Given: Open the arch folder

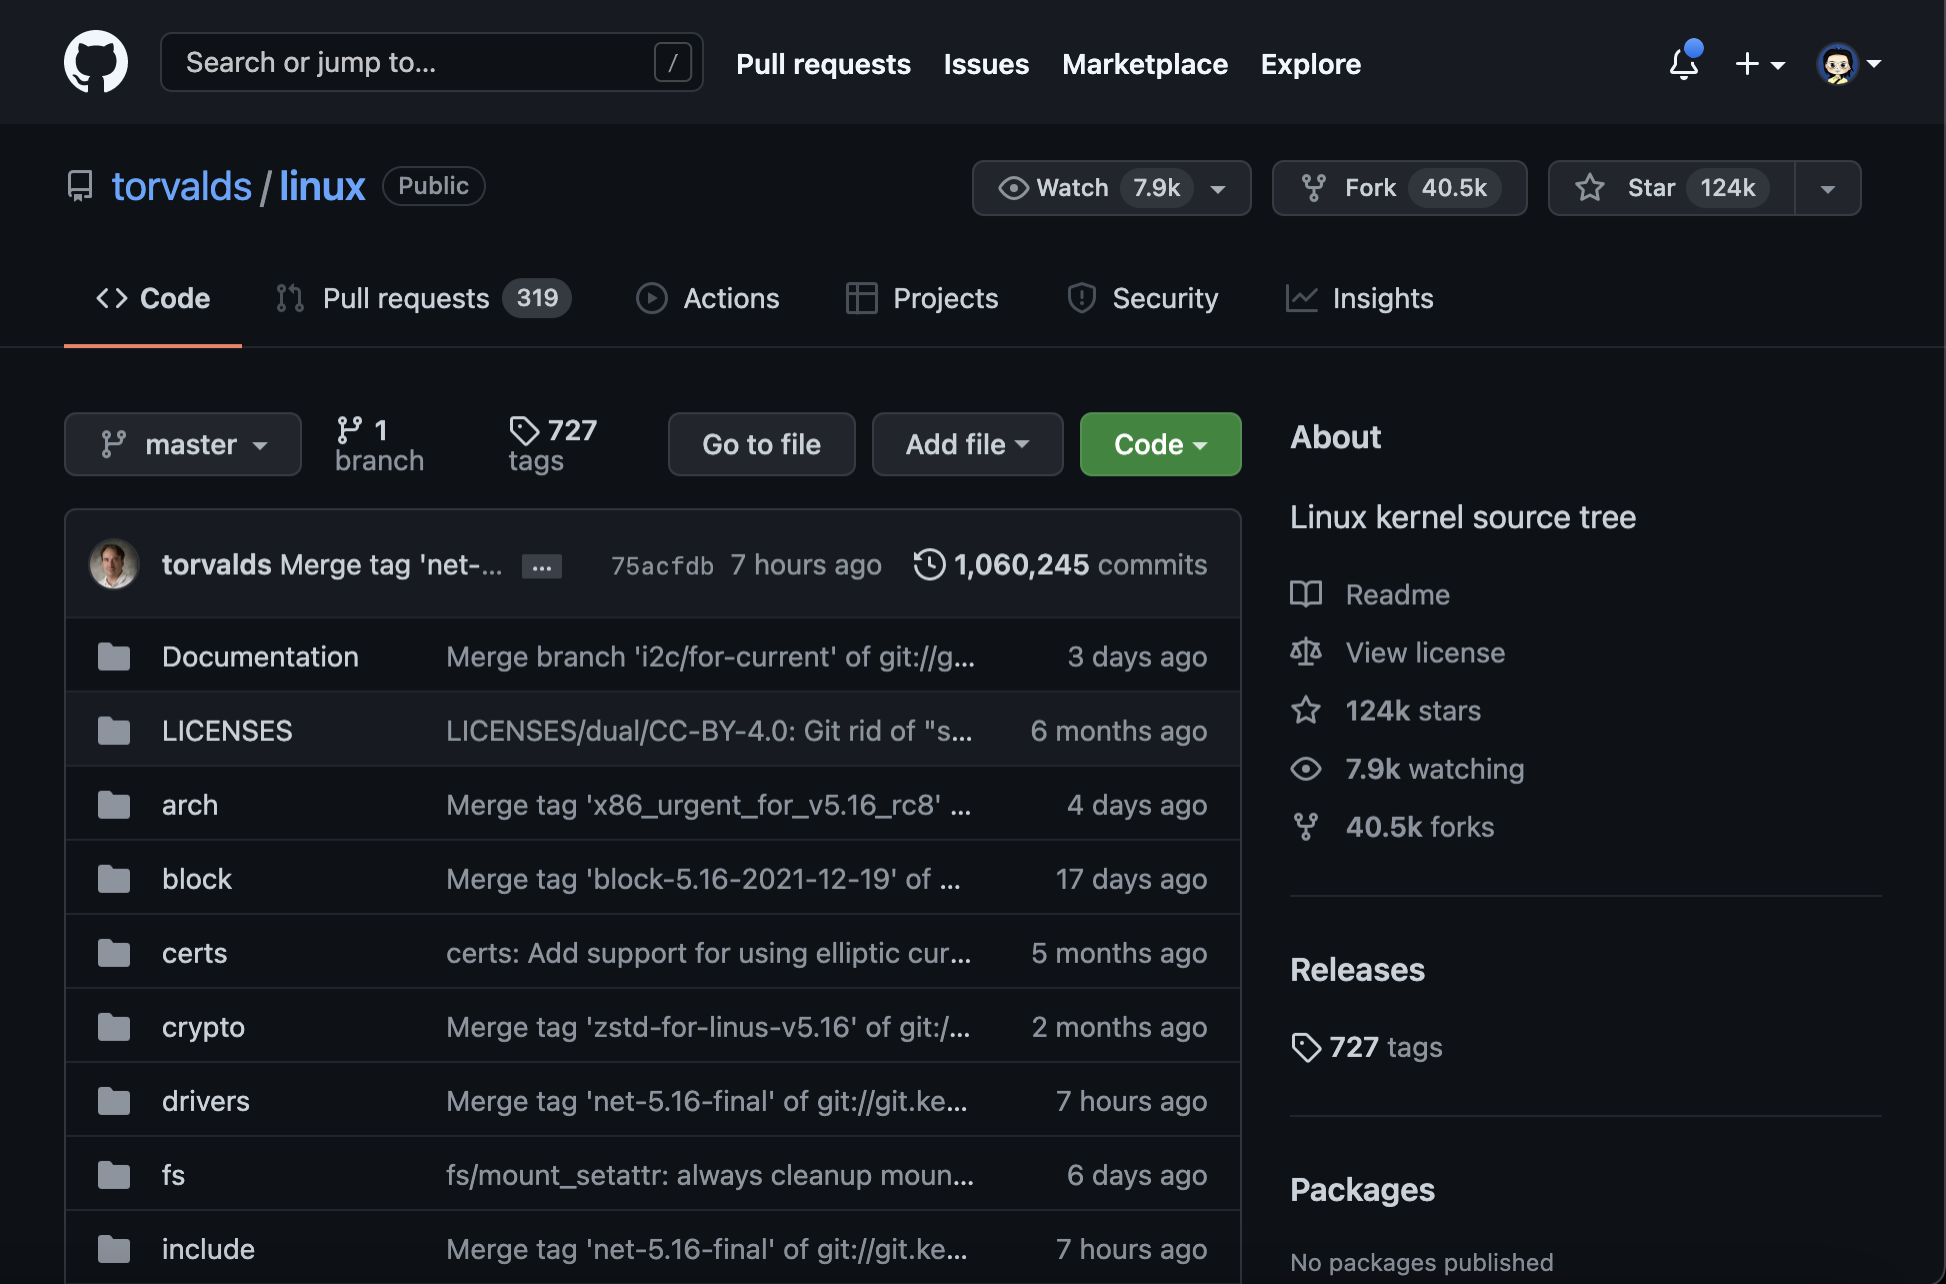Looking at the screenshot, I should [x=190, y=805].
